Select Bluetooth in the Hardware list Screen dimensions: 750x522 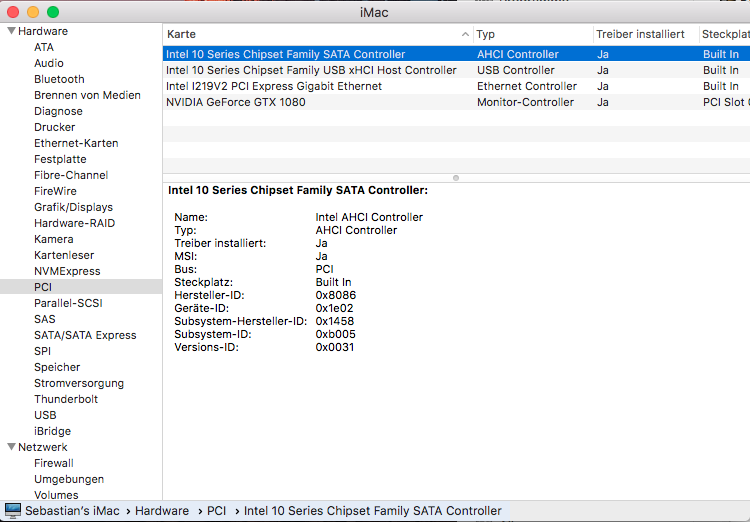pos(59,79)
